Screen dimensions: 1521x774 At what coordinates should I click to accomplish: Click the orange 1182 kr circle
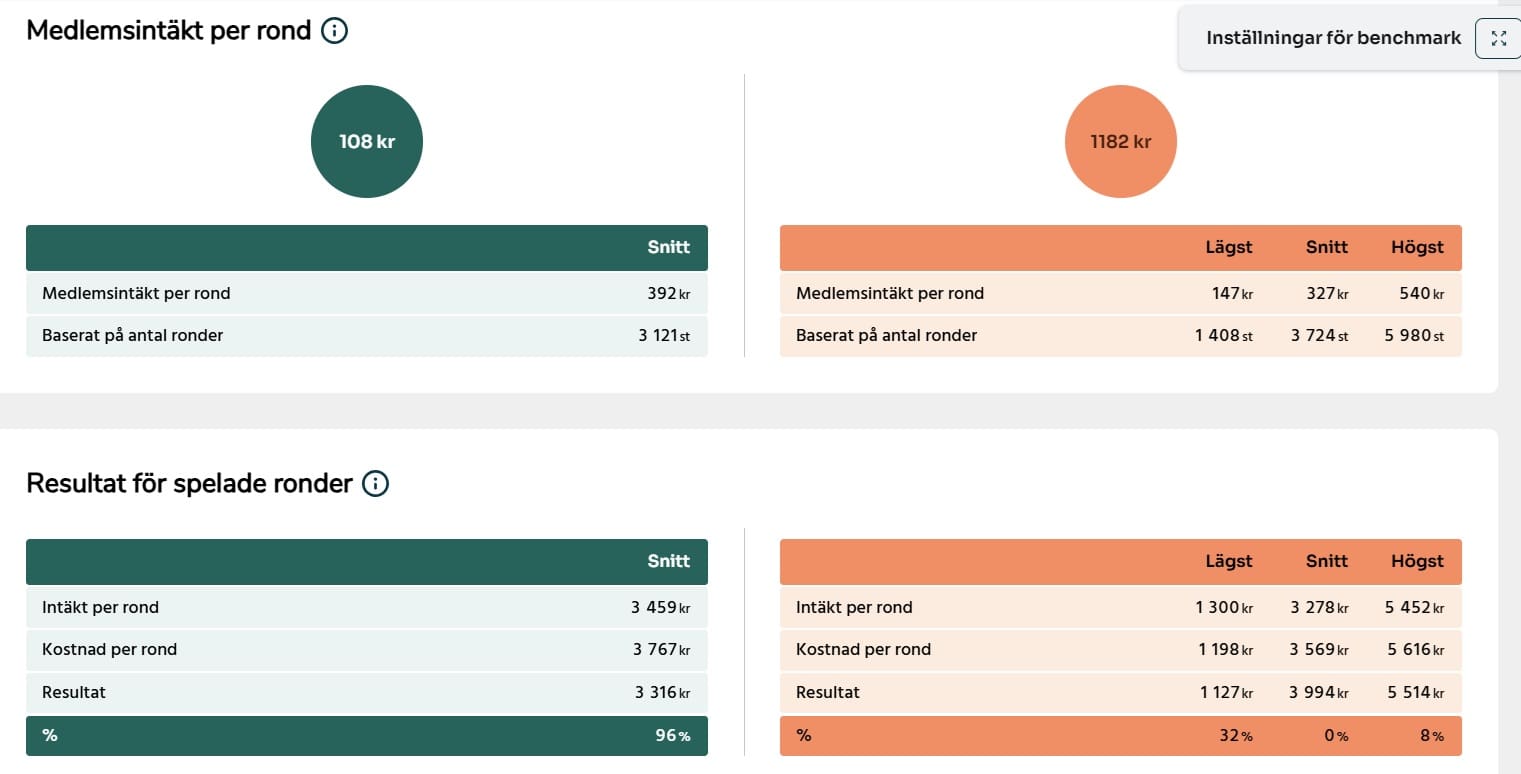[x=1120, y=141]
